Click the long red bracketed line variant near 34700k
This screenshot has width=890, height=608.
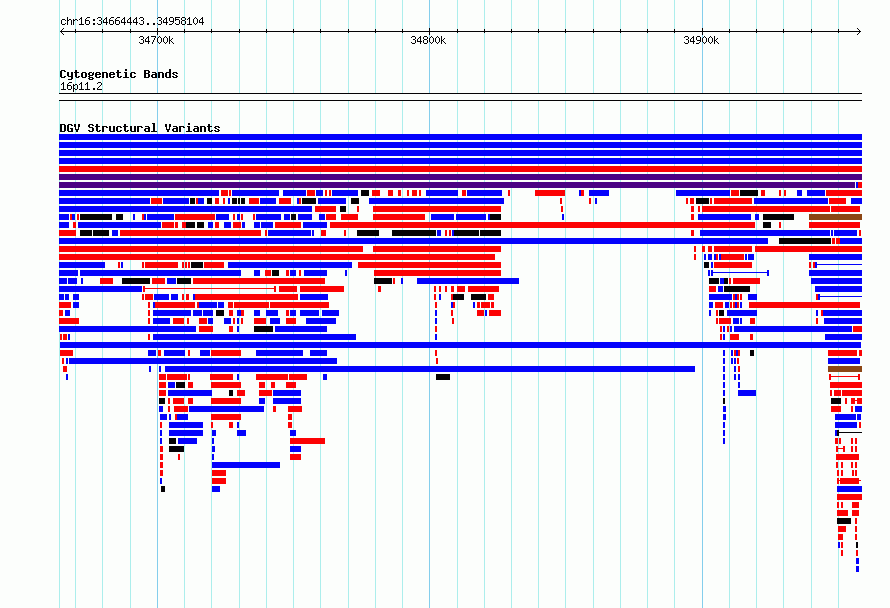[x=209, y=289]
